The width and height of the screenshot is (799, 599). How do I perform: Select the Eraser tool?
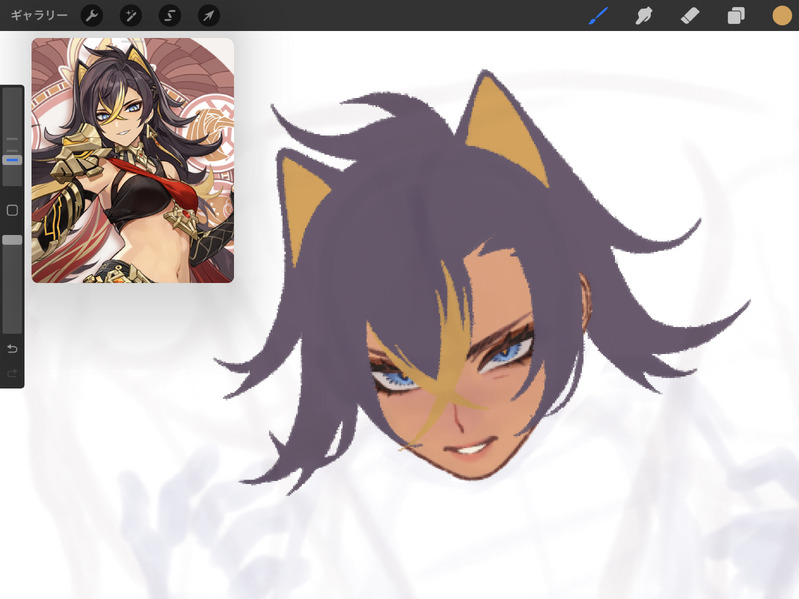(x=690, y=15)
